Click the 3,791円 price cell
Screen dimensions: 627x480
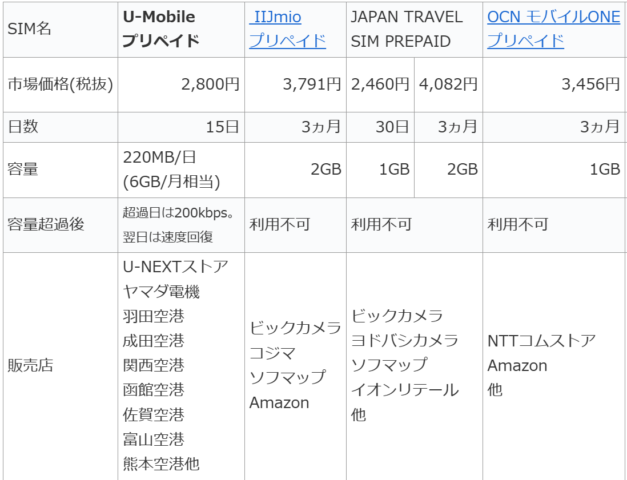coord(296,85)
